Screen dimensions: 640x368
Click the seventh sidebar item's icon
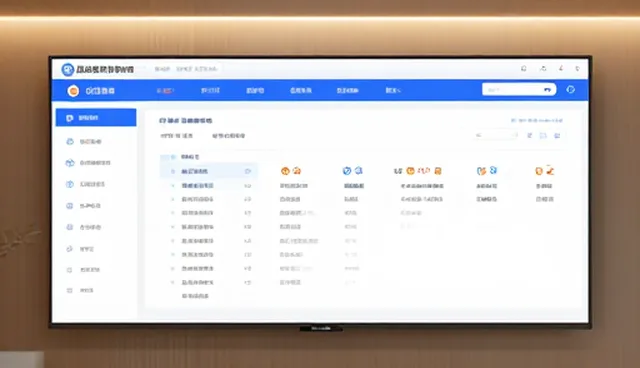(70, 248)
